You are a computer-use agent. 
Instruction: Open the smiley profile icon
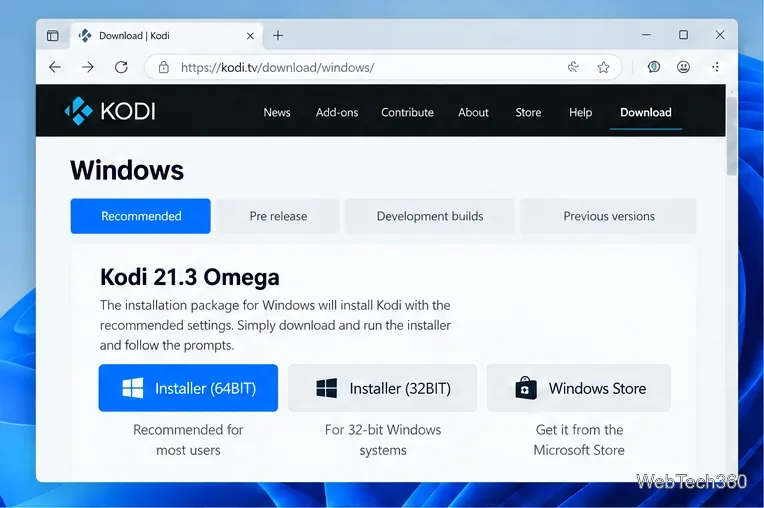[x=683, y=67]
